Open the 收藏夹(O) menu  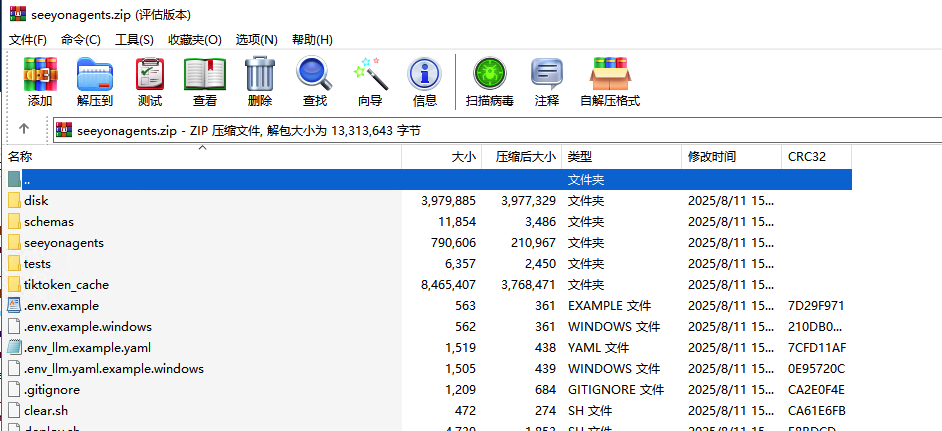[195, 40]
